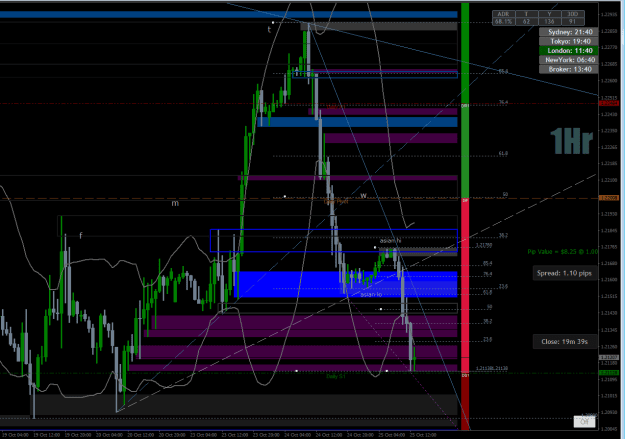Click the Off button on the chart
This screenshot has width=625, height=439.
[584, 421]
